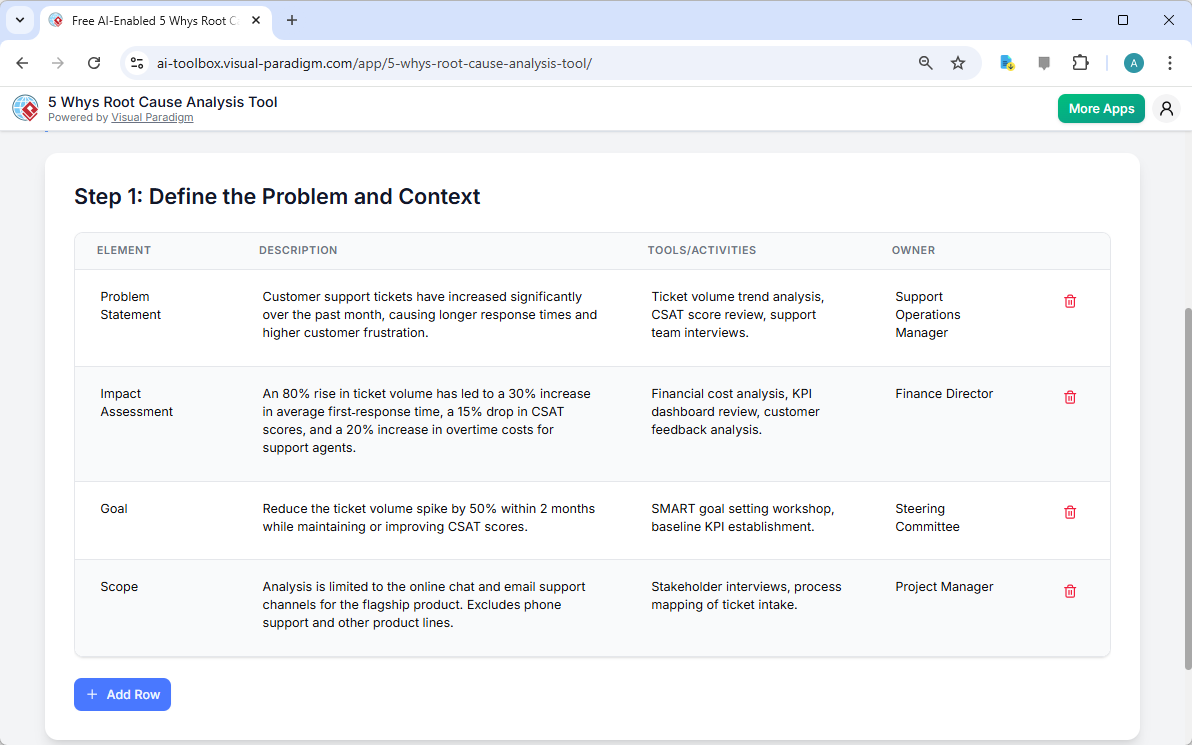1192x745 pixels.
Task: Remove the Goal row via its delete icon
Action: click(x=1069, y=512)
